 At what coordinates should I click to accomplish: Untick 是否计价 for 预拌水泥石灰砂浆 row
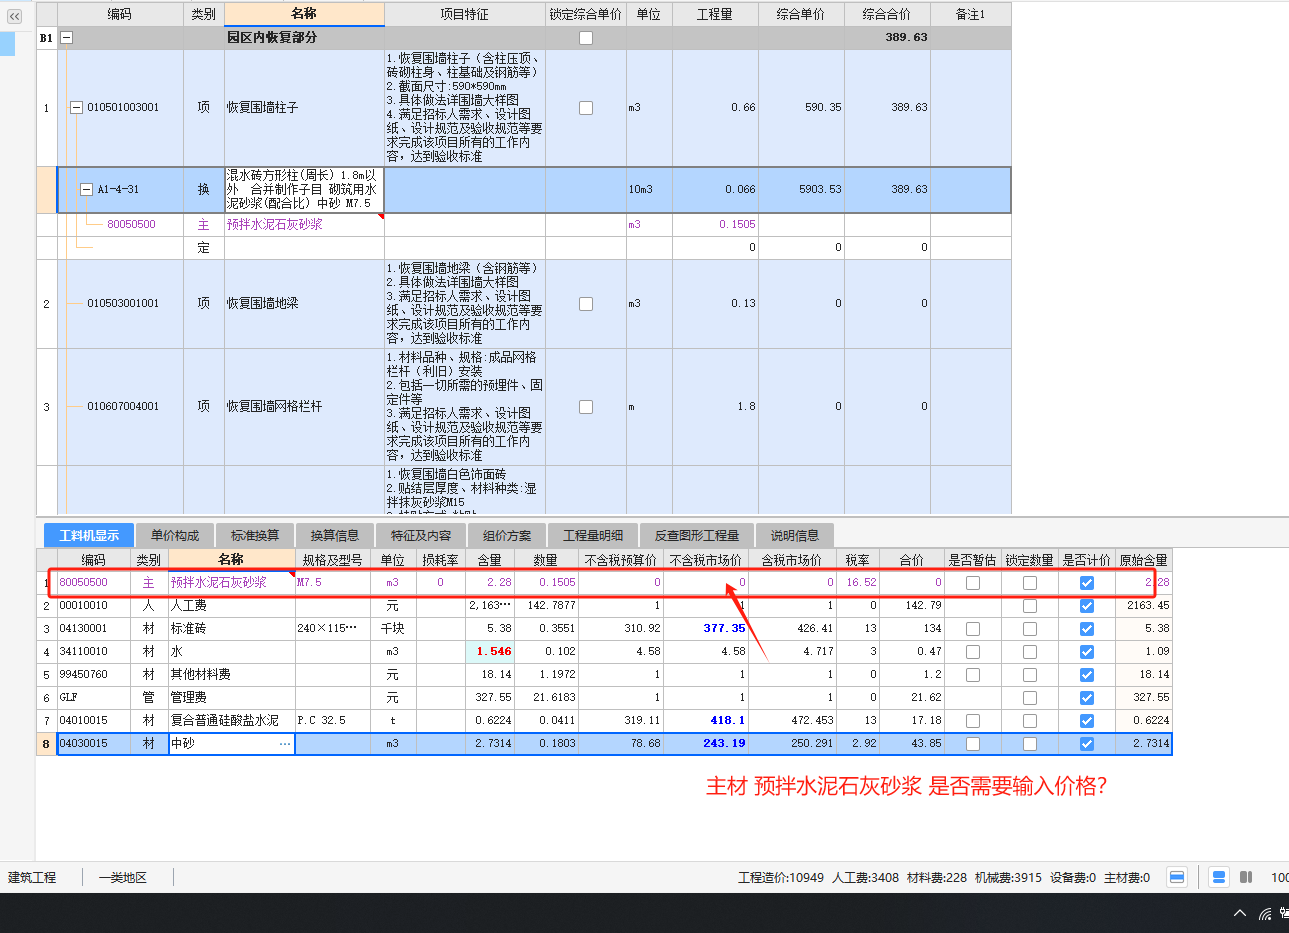[1087, 583]
